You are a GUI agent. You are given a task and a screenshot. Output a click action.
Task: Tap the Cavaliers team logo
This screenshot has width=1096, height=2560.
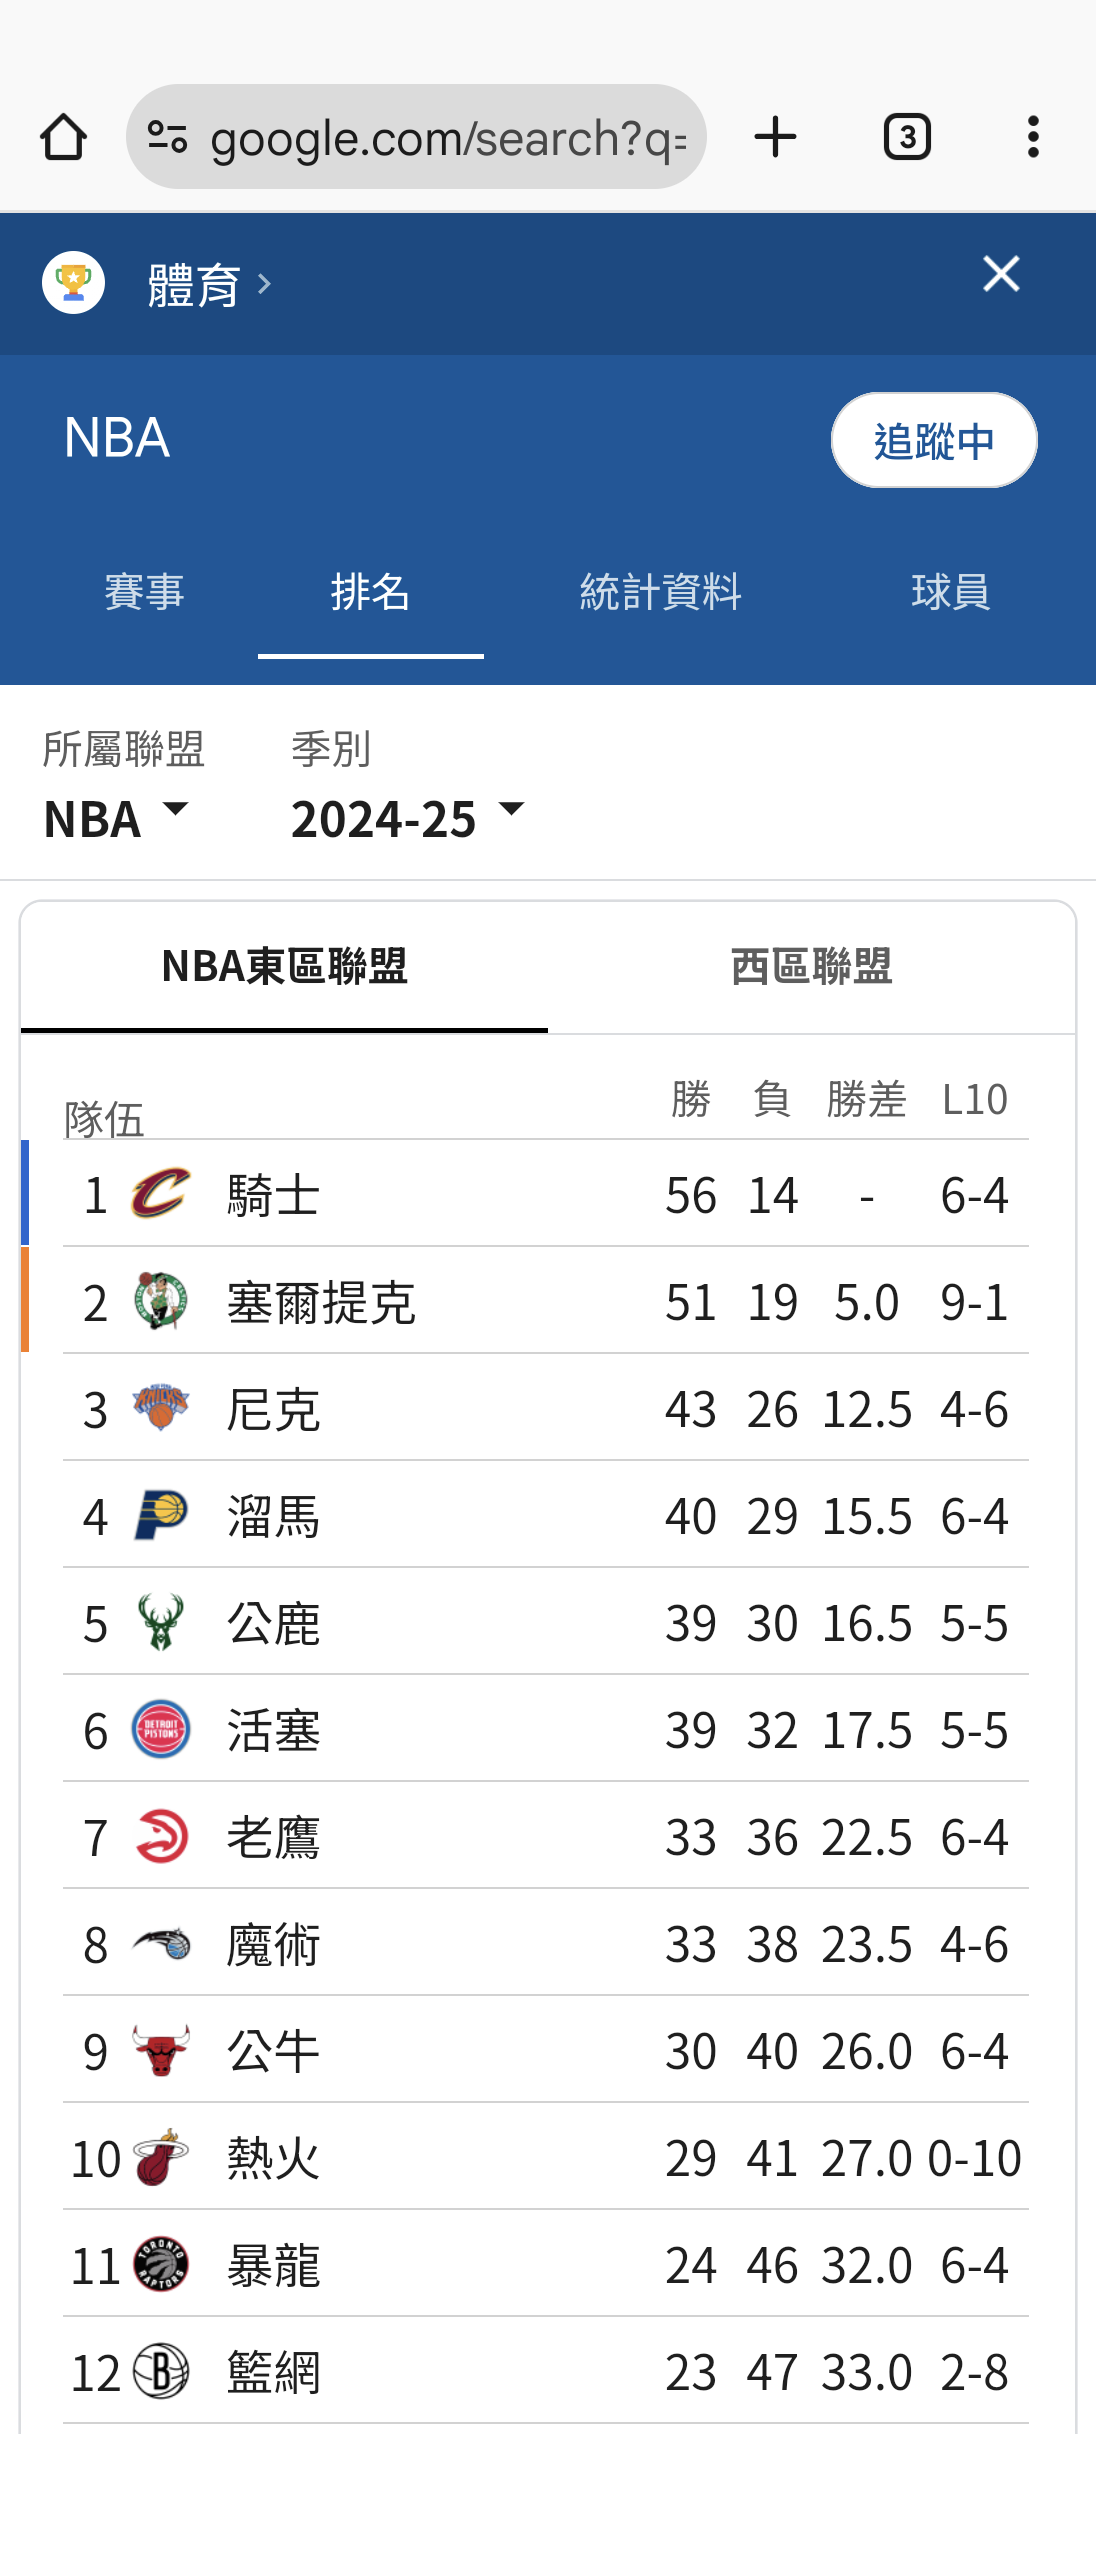tap(160, 1193)
